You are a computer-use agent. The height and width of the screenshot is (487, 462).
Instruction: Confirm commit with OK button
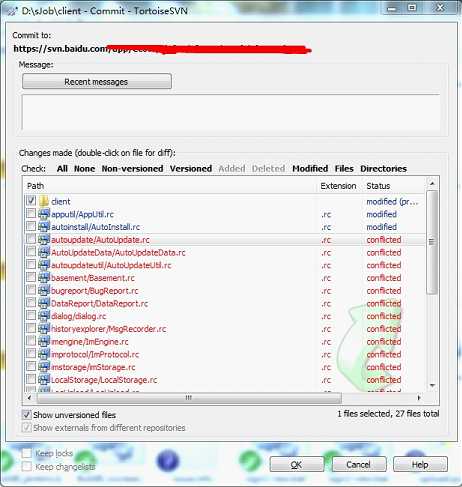297,464
